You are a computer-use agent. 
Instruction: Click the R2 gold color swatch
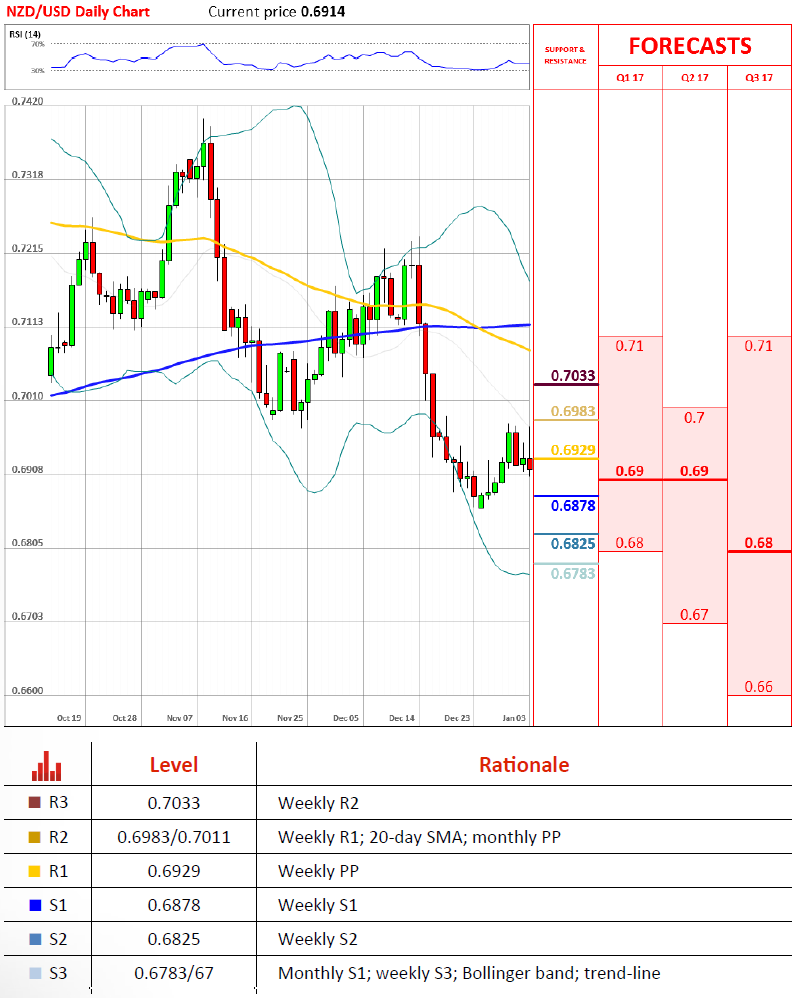(x=35, y=837)
